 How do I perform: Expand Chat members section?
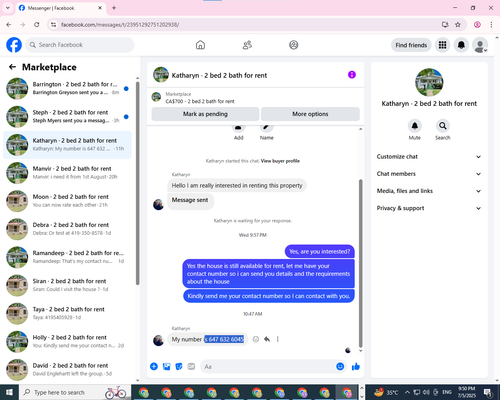(429, 174)
